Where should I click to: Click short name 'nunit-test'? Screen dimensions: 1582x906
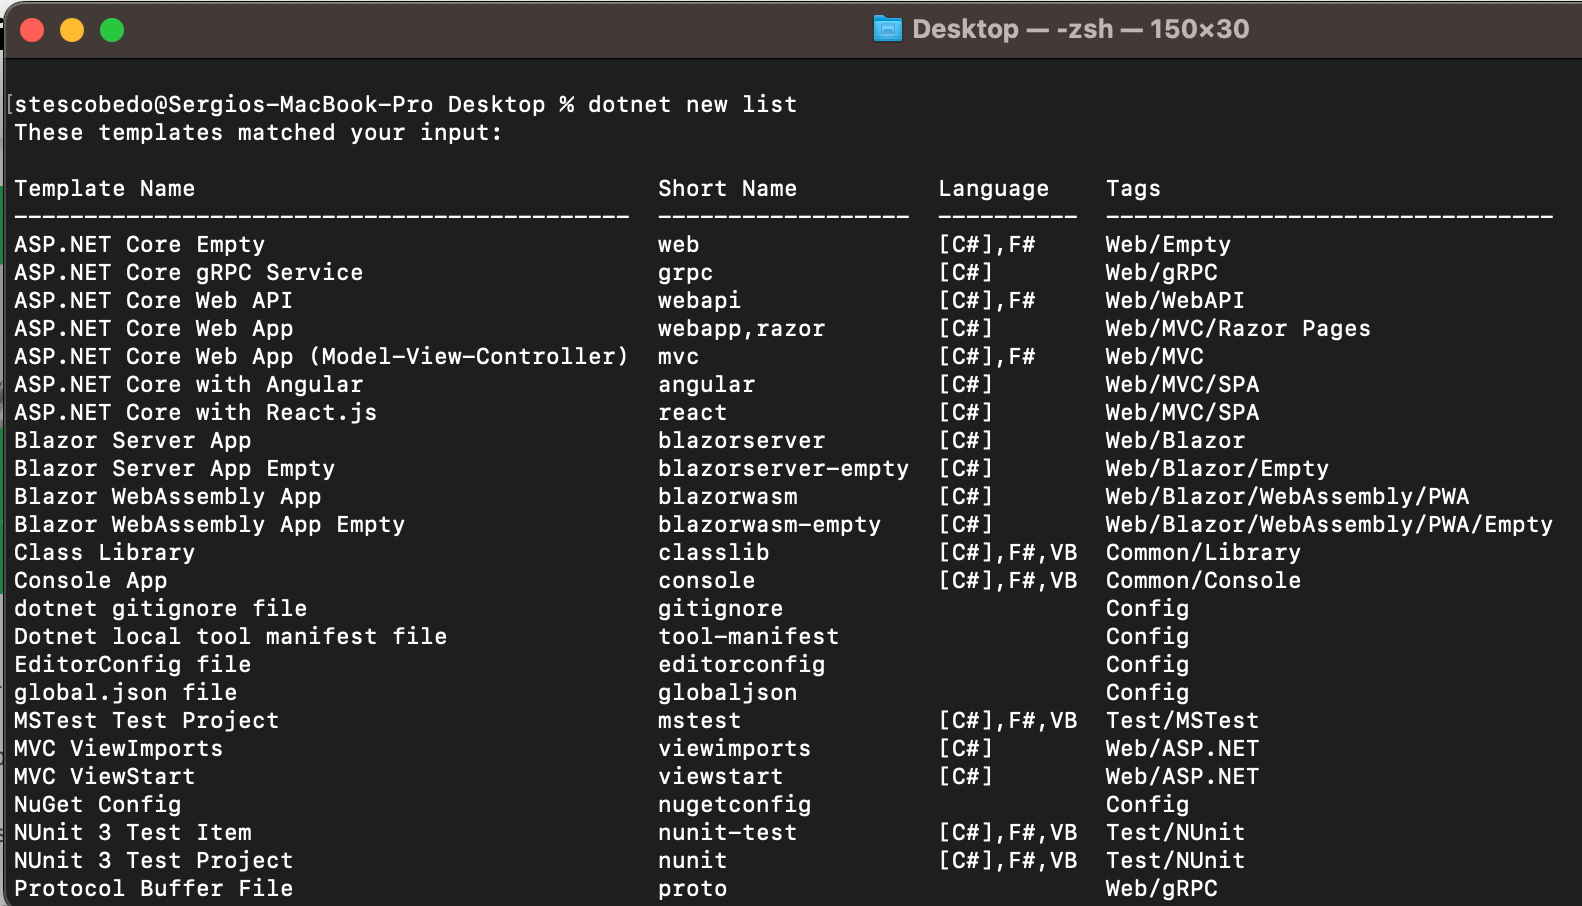tap(727, 832)
